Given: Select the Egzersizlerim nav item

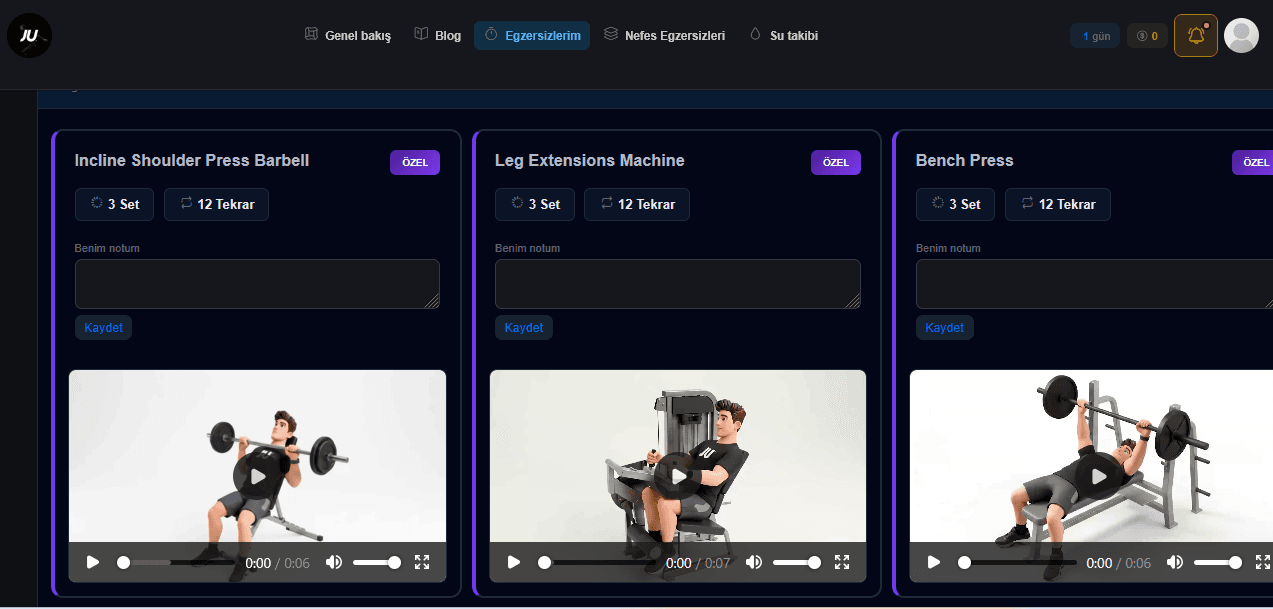Looking at the screenshot, I should pyautogui.click(x=532, y=36).
